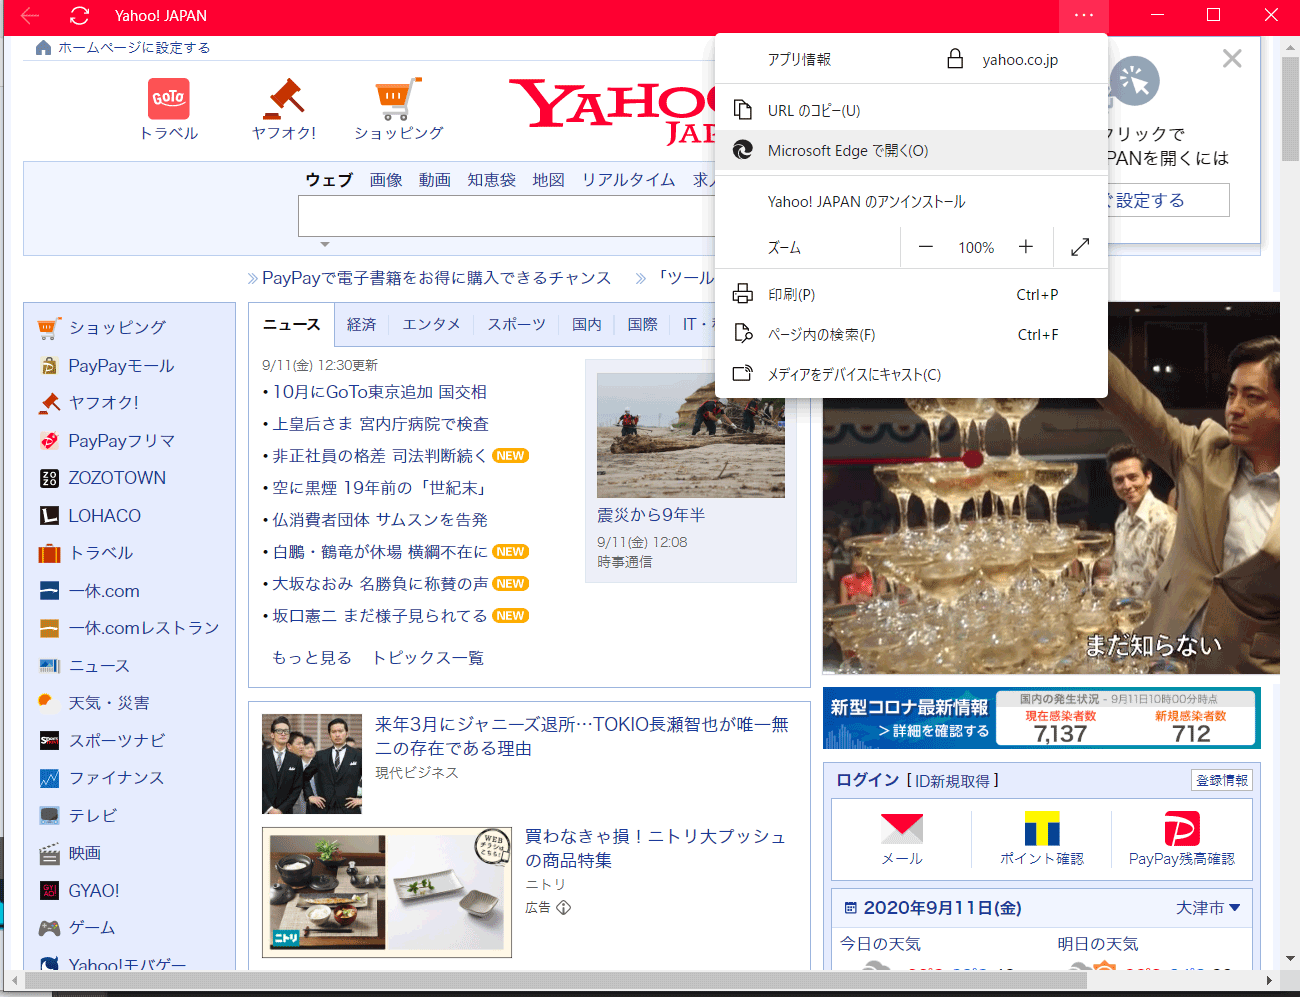Click the lock icon beside yahoo.co.jp
This screenshot has width=1300, height=997.
pyautogui.click(x=955, y=59)
